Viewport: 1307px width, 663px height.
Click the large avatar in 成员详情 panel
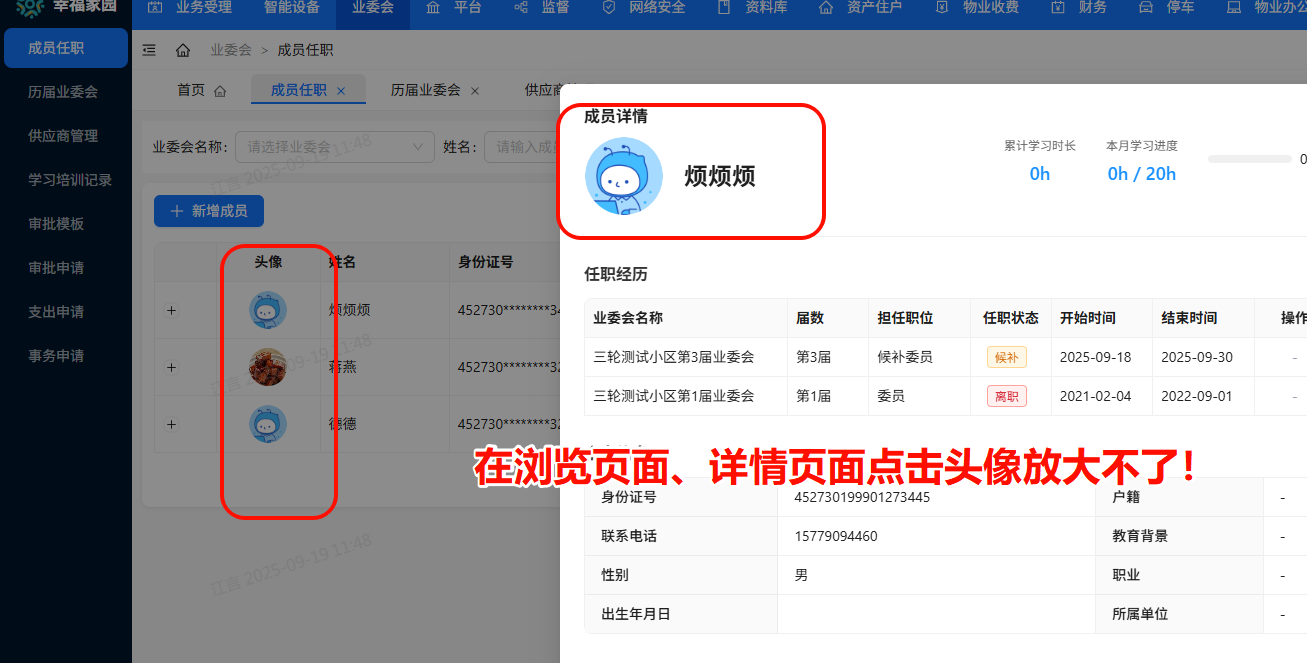click(x=624, y=177)
